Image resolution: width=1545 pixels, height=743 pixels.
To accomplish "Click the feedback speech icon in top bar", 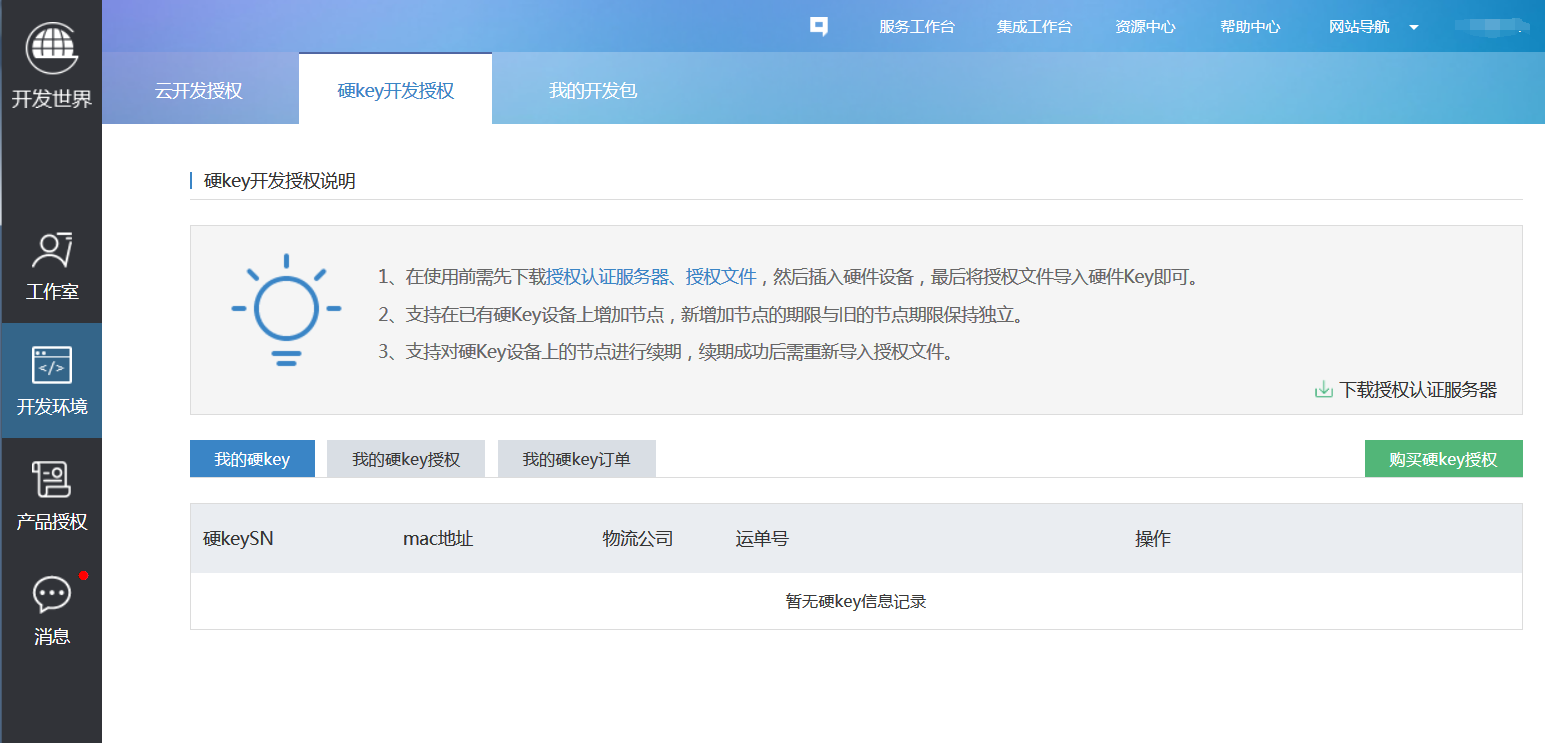I will [x=819, y=27].
